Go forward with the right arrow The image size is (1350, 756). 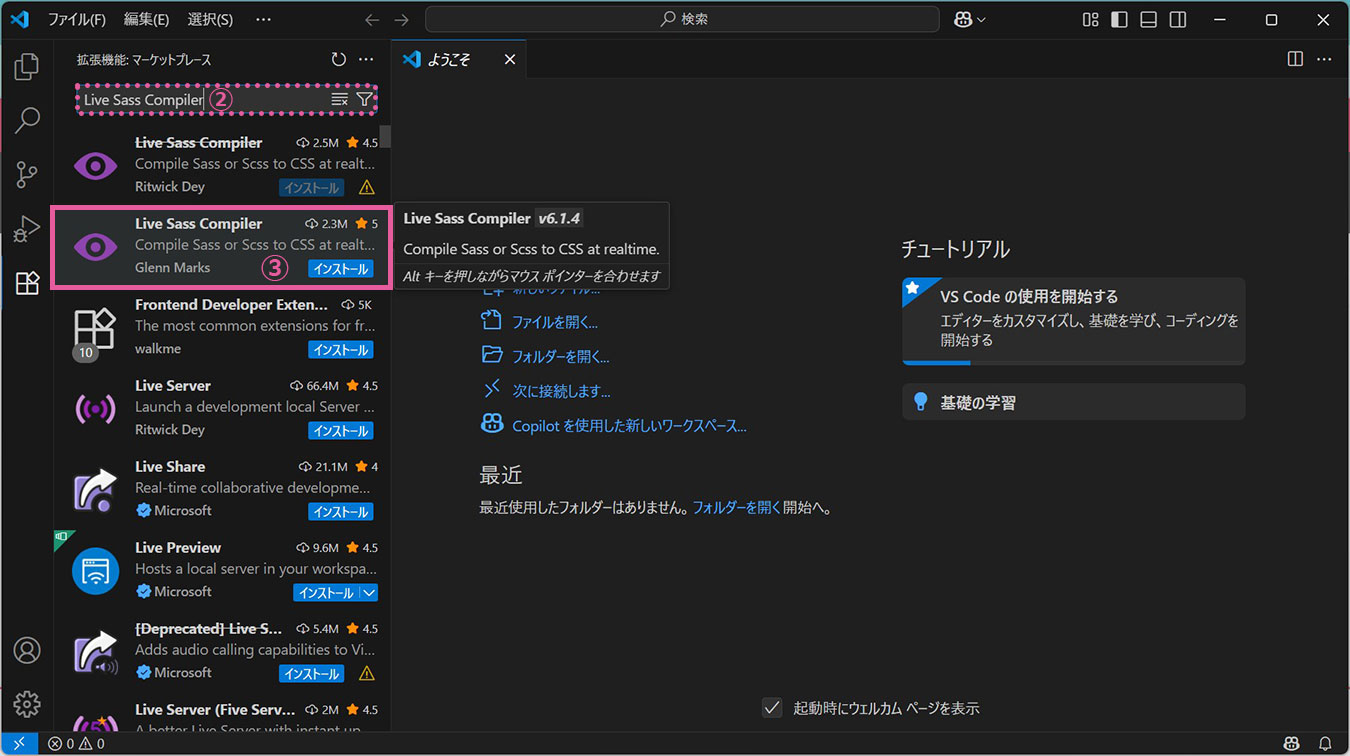point(402,20)
